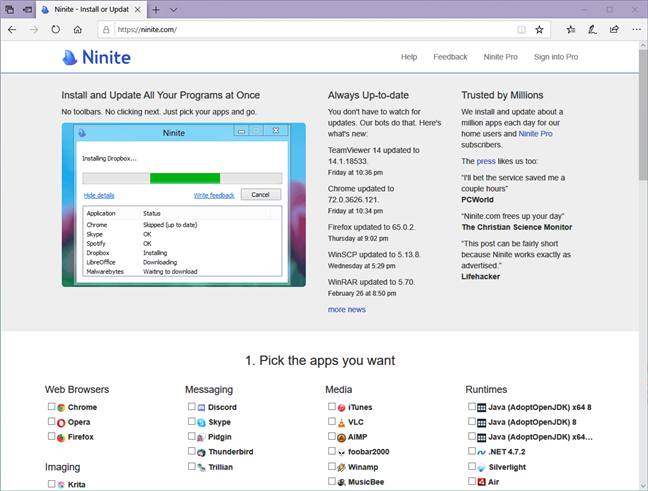Click the padlock site security icon
The height and width of the screenshot is (491, 648).
coord(106,30)
